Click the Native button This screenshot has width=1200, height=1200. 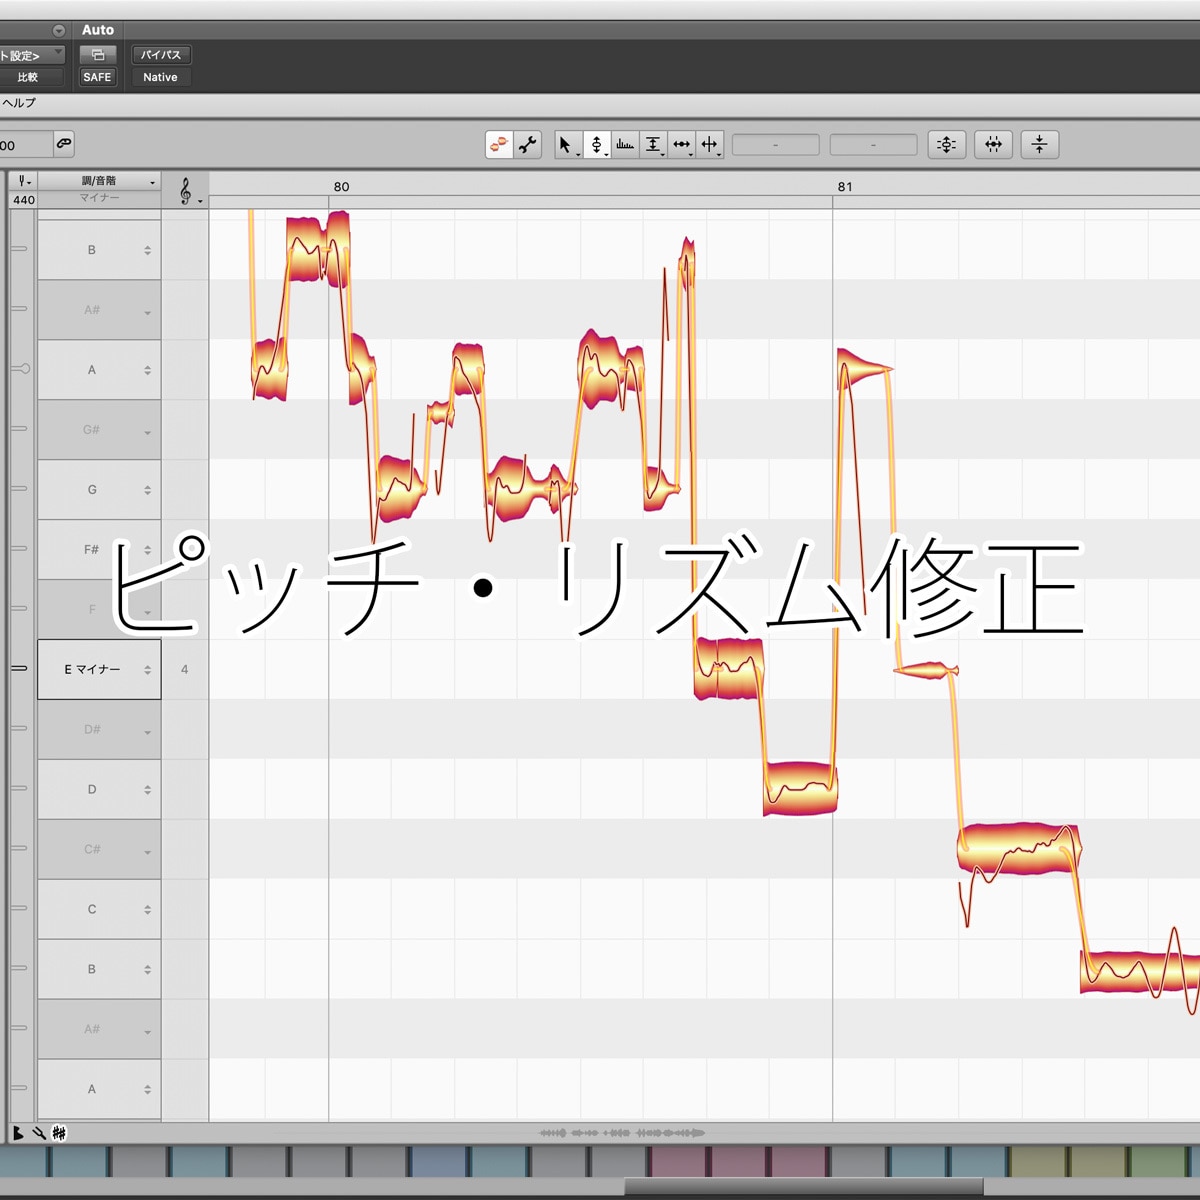coord(160,77)
